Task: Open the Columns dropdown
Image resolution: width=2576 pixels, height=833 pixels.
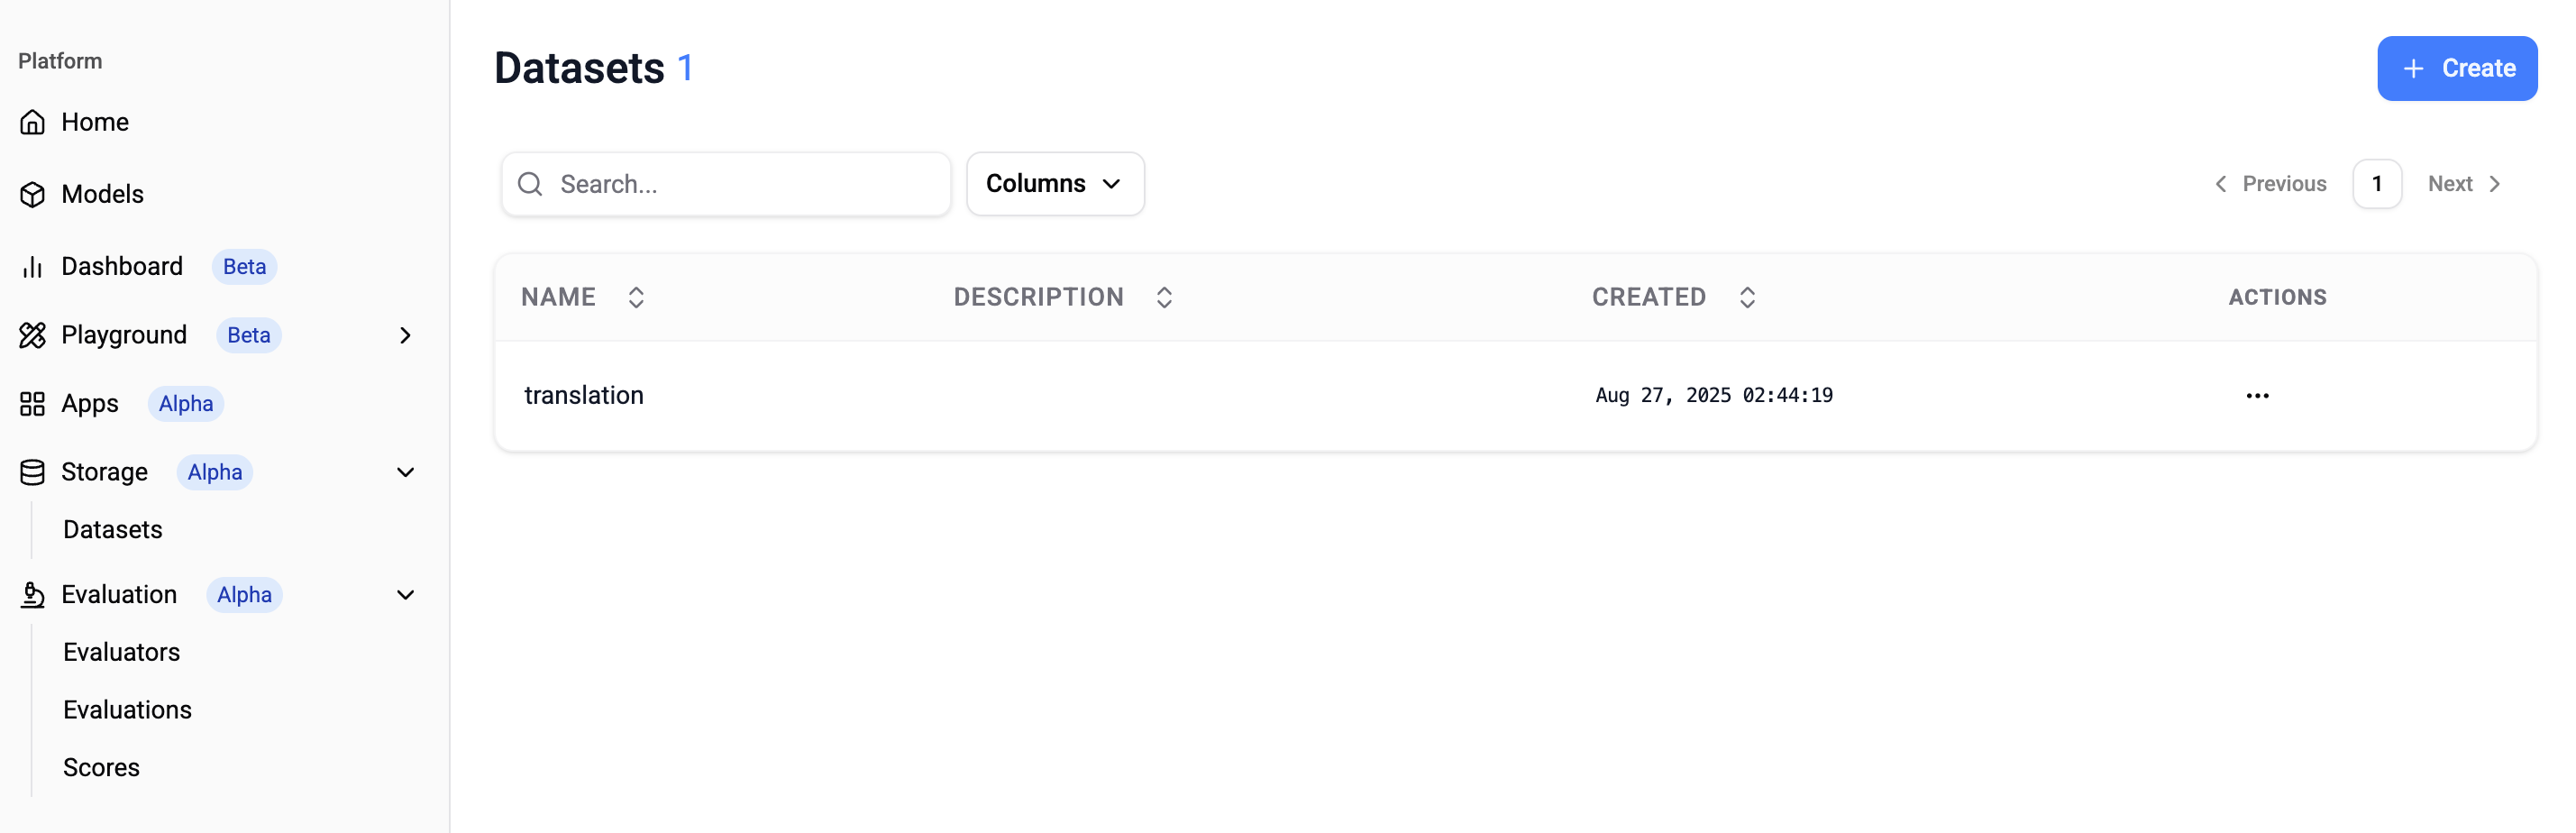Action: (x=1055, y=184)
